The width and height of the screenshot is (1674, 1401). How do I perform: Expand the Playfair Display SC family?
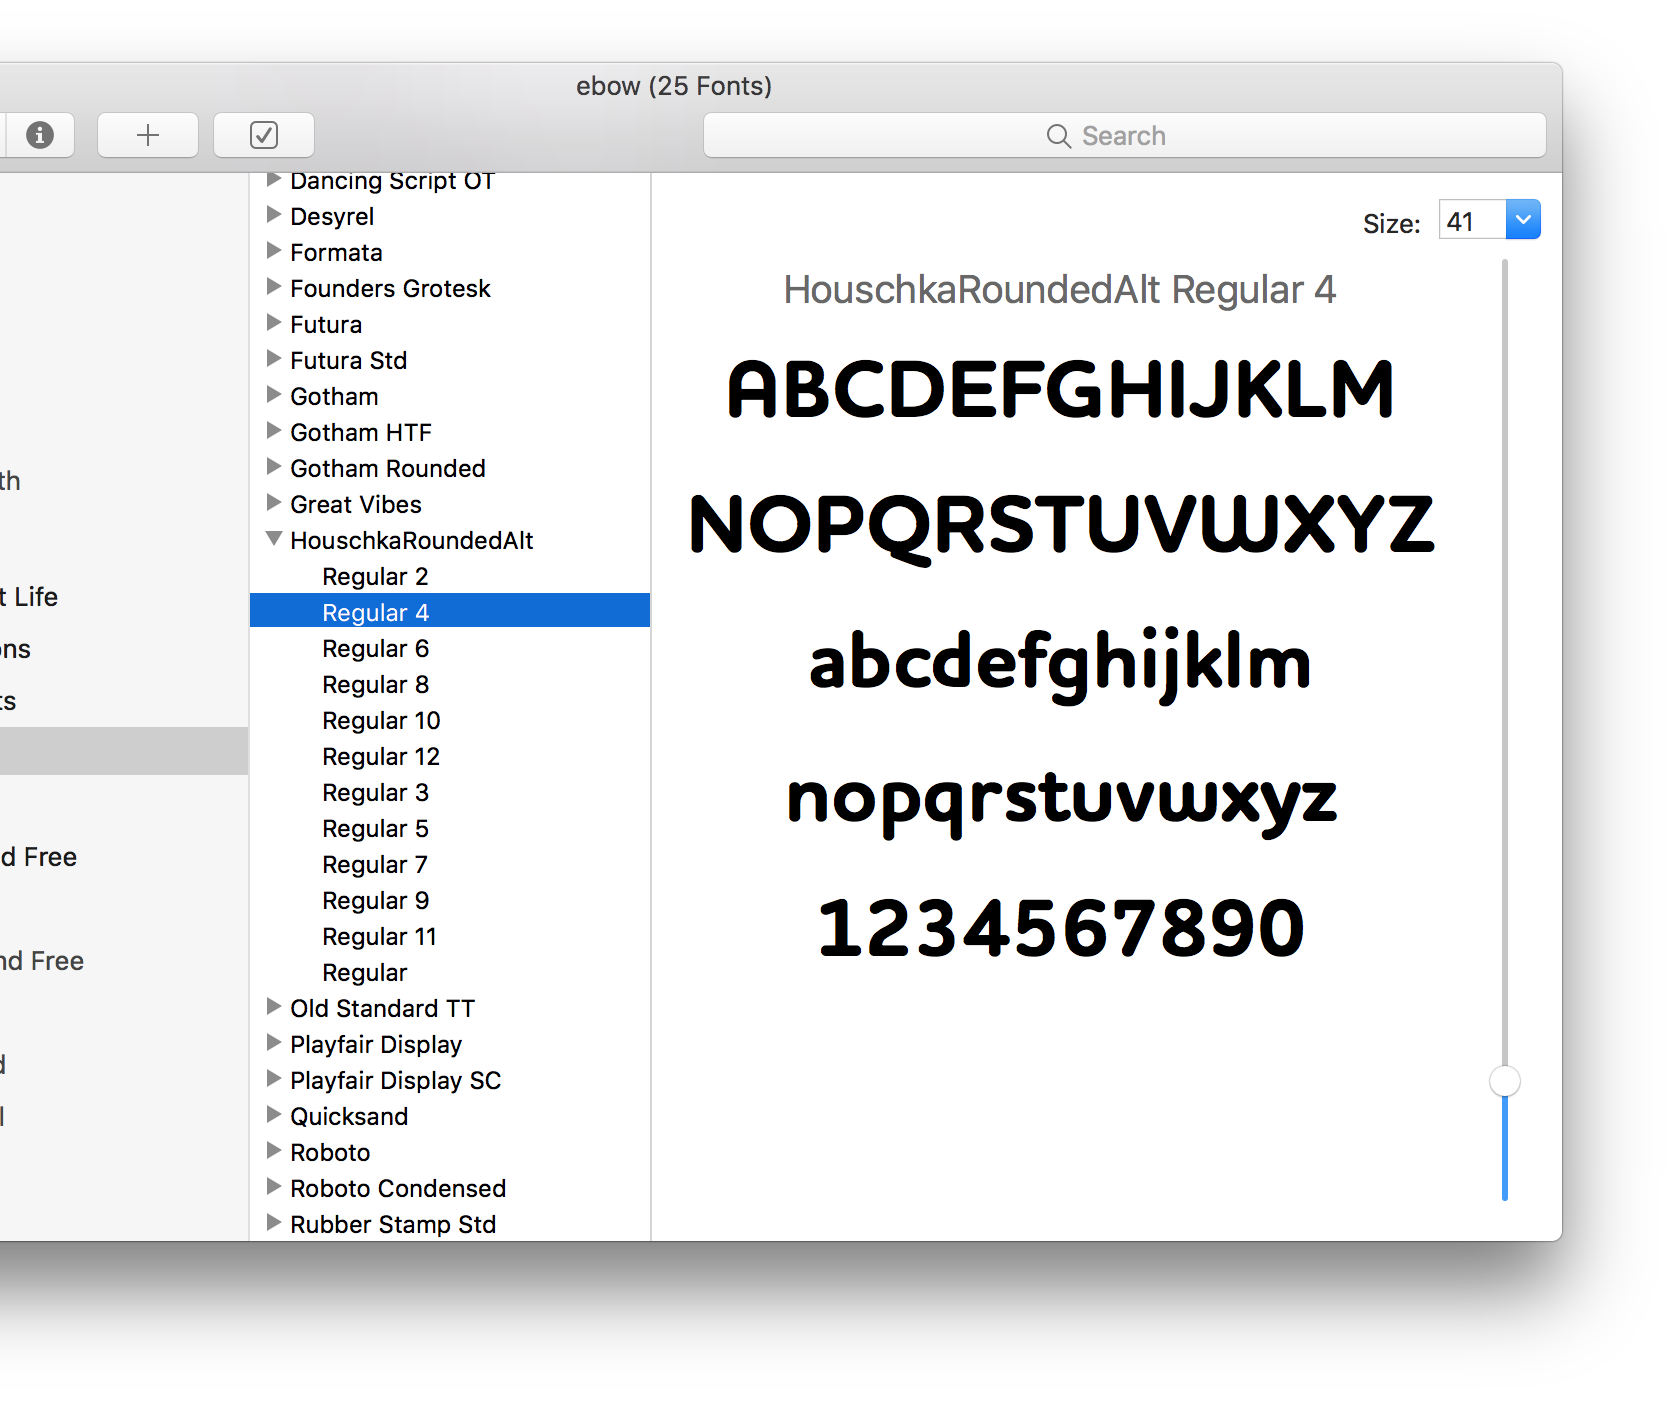[273, 1079]
